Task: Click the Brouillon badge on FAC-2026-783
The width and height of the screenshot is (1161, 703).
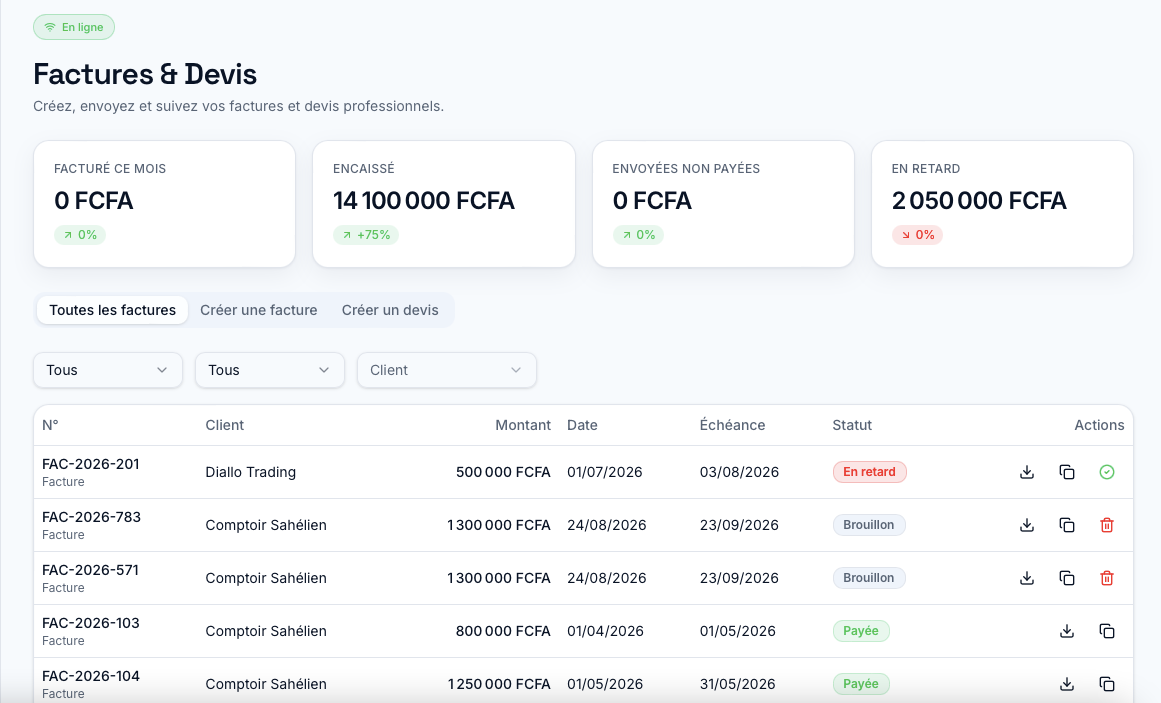Action: pyautogui.click(x=869, y=525)
